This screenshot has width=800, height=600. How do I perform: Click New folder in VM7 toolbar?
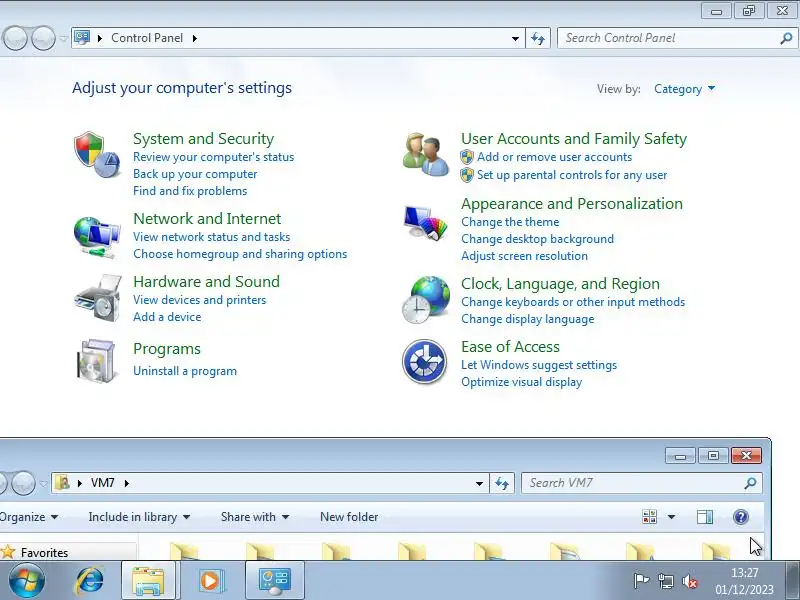349,517
